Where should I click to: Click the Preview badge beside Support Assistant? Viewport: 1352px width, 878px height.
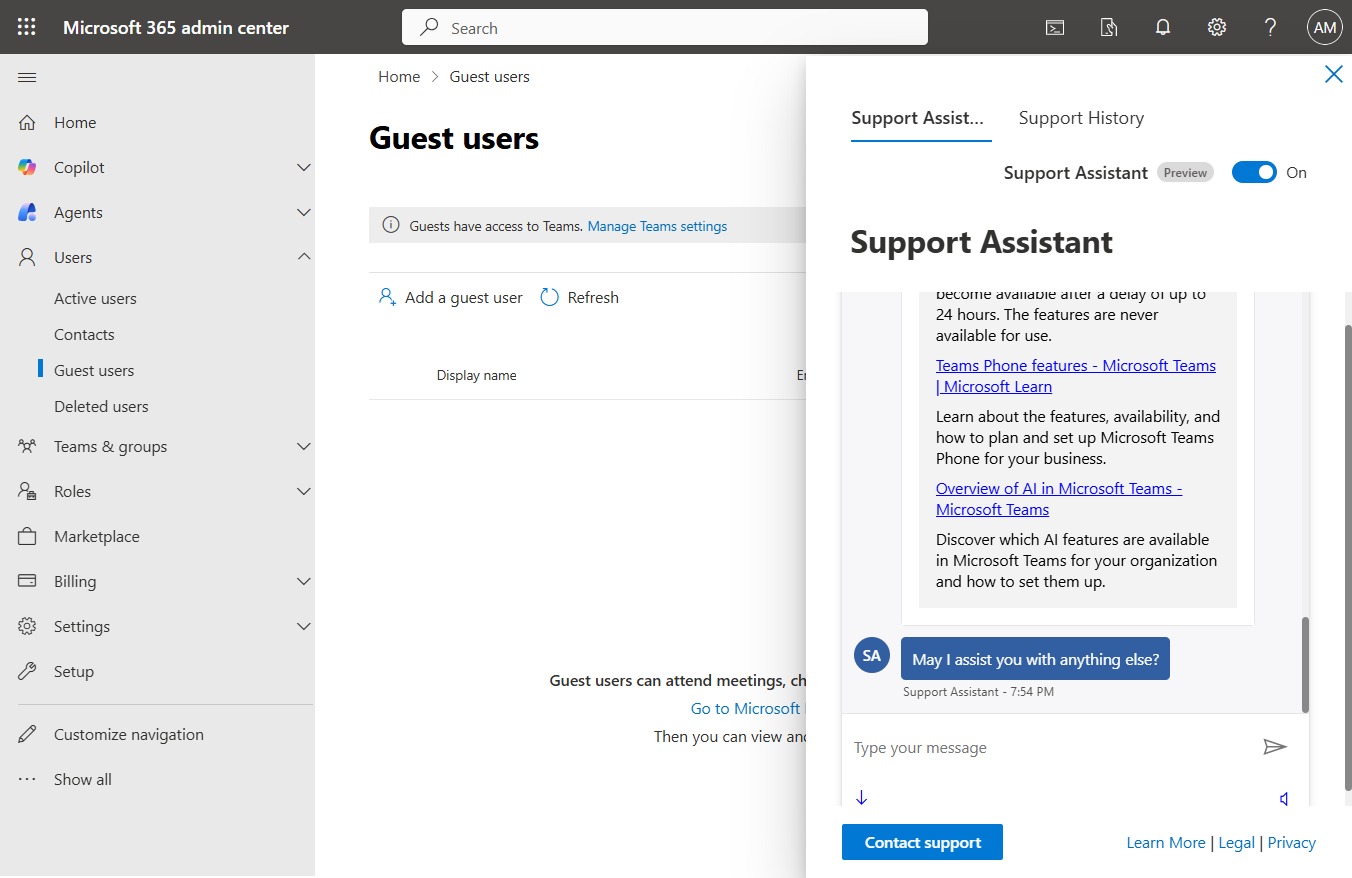point(1185,172)
